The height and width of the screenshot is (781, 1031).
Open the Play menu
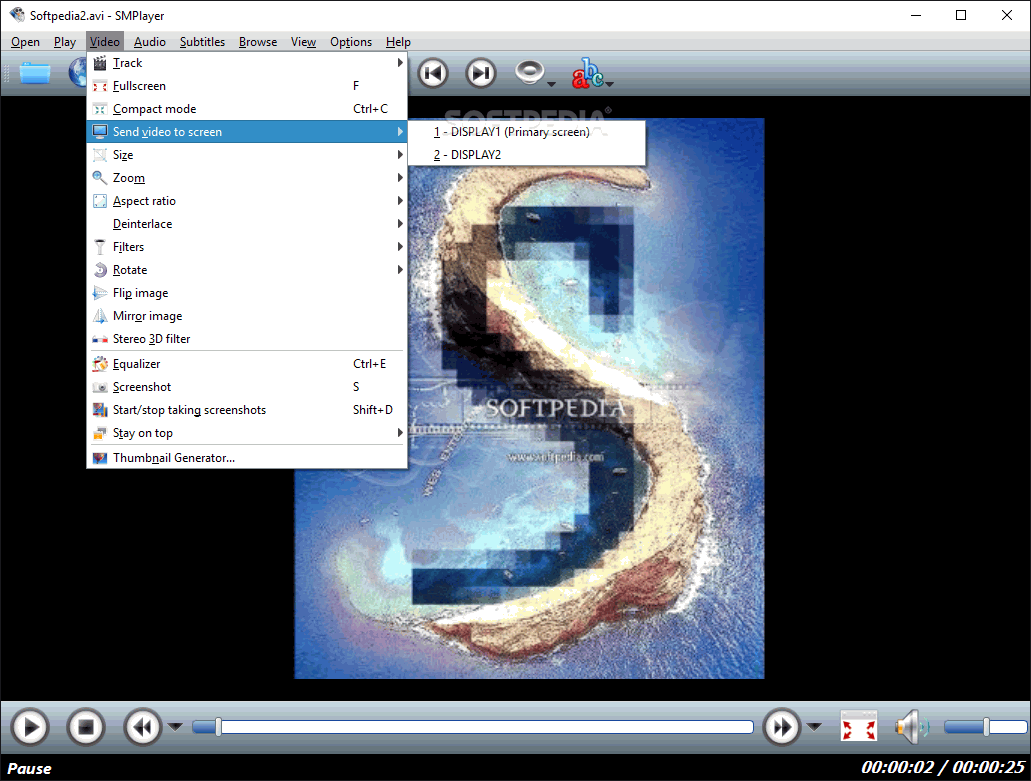(x=64, y=42)
